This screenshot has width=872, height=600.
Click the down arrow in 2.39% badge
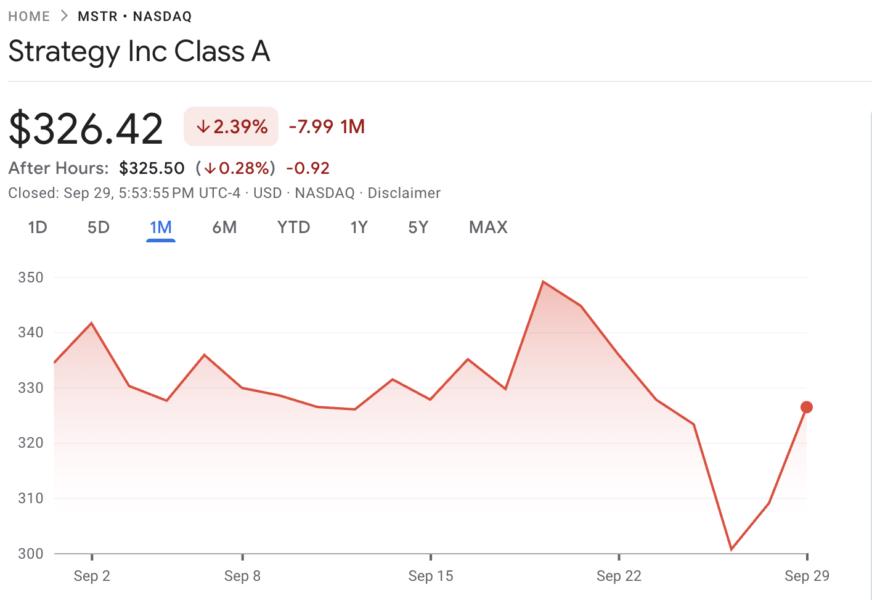202,127
